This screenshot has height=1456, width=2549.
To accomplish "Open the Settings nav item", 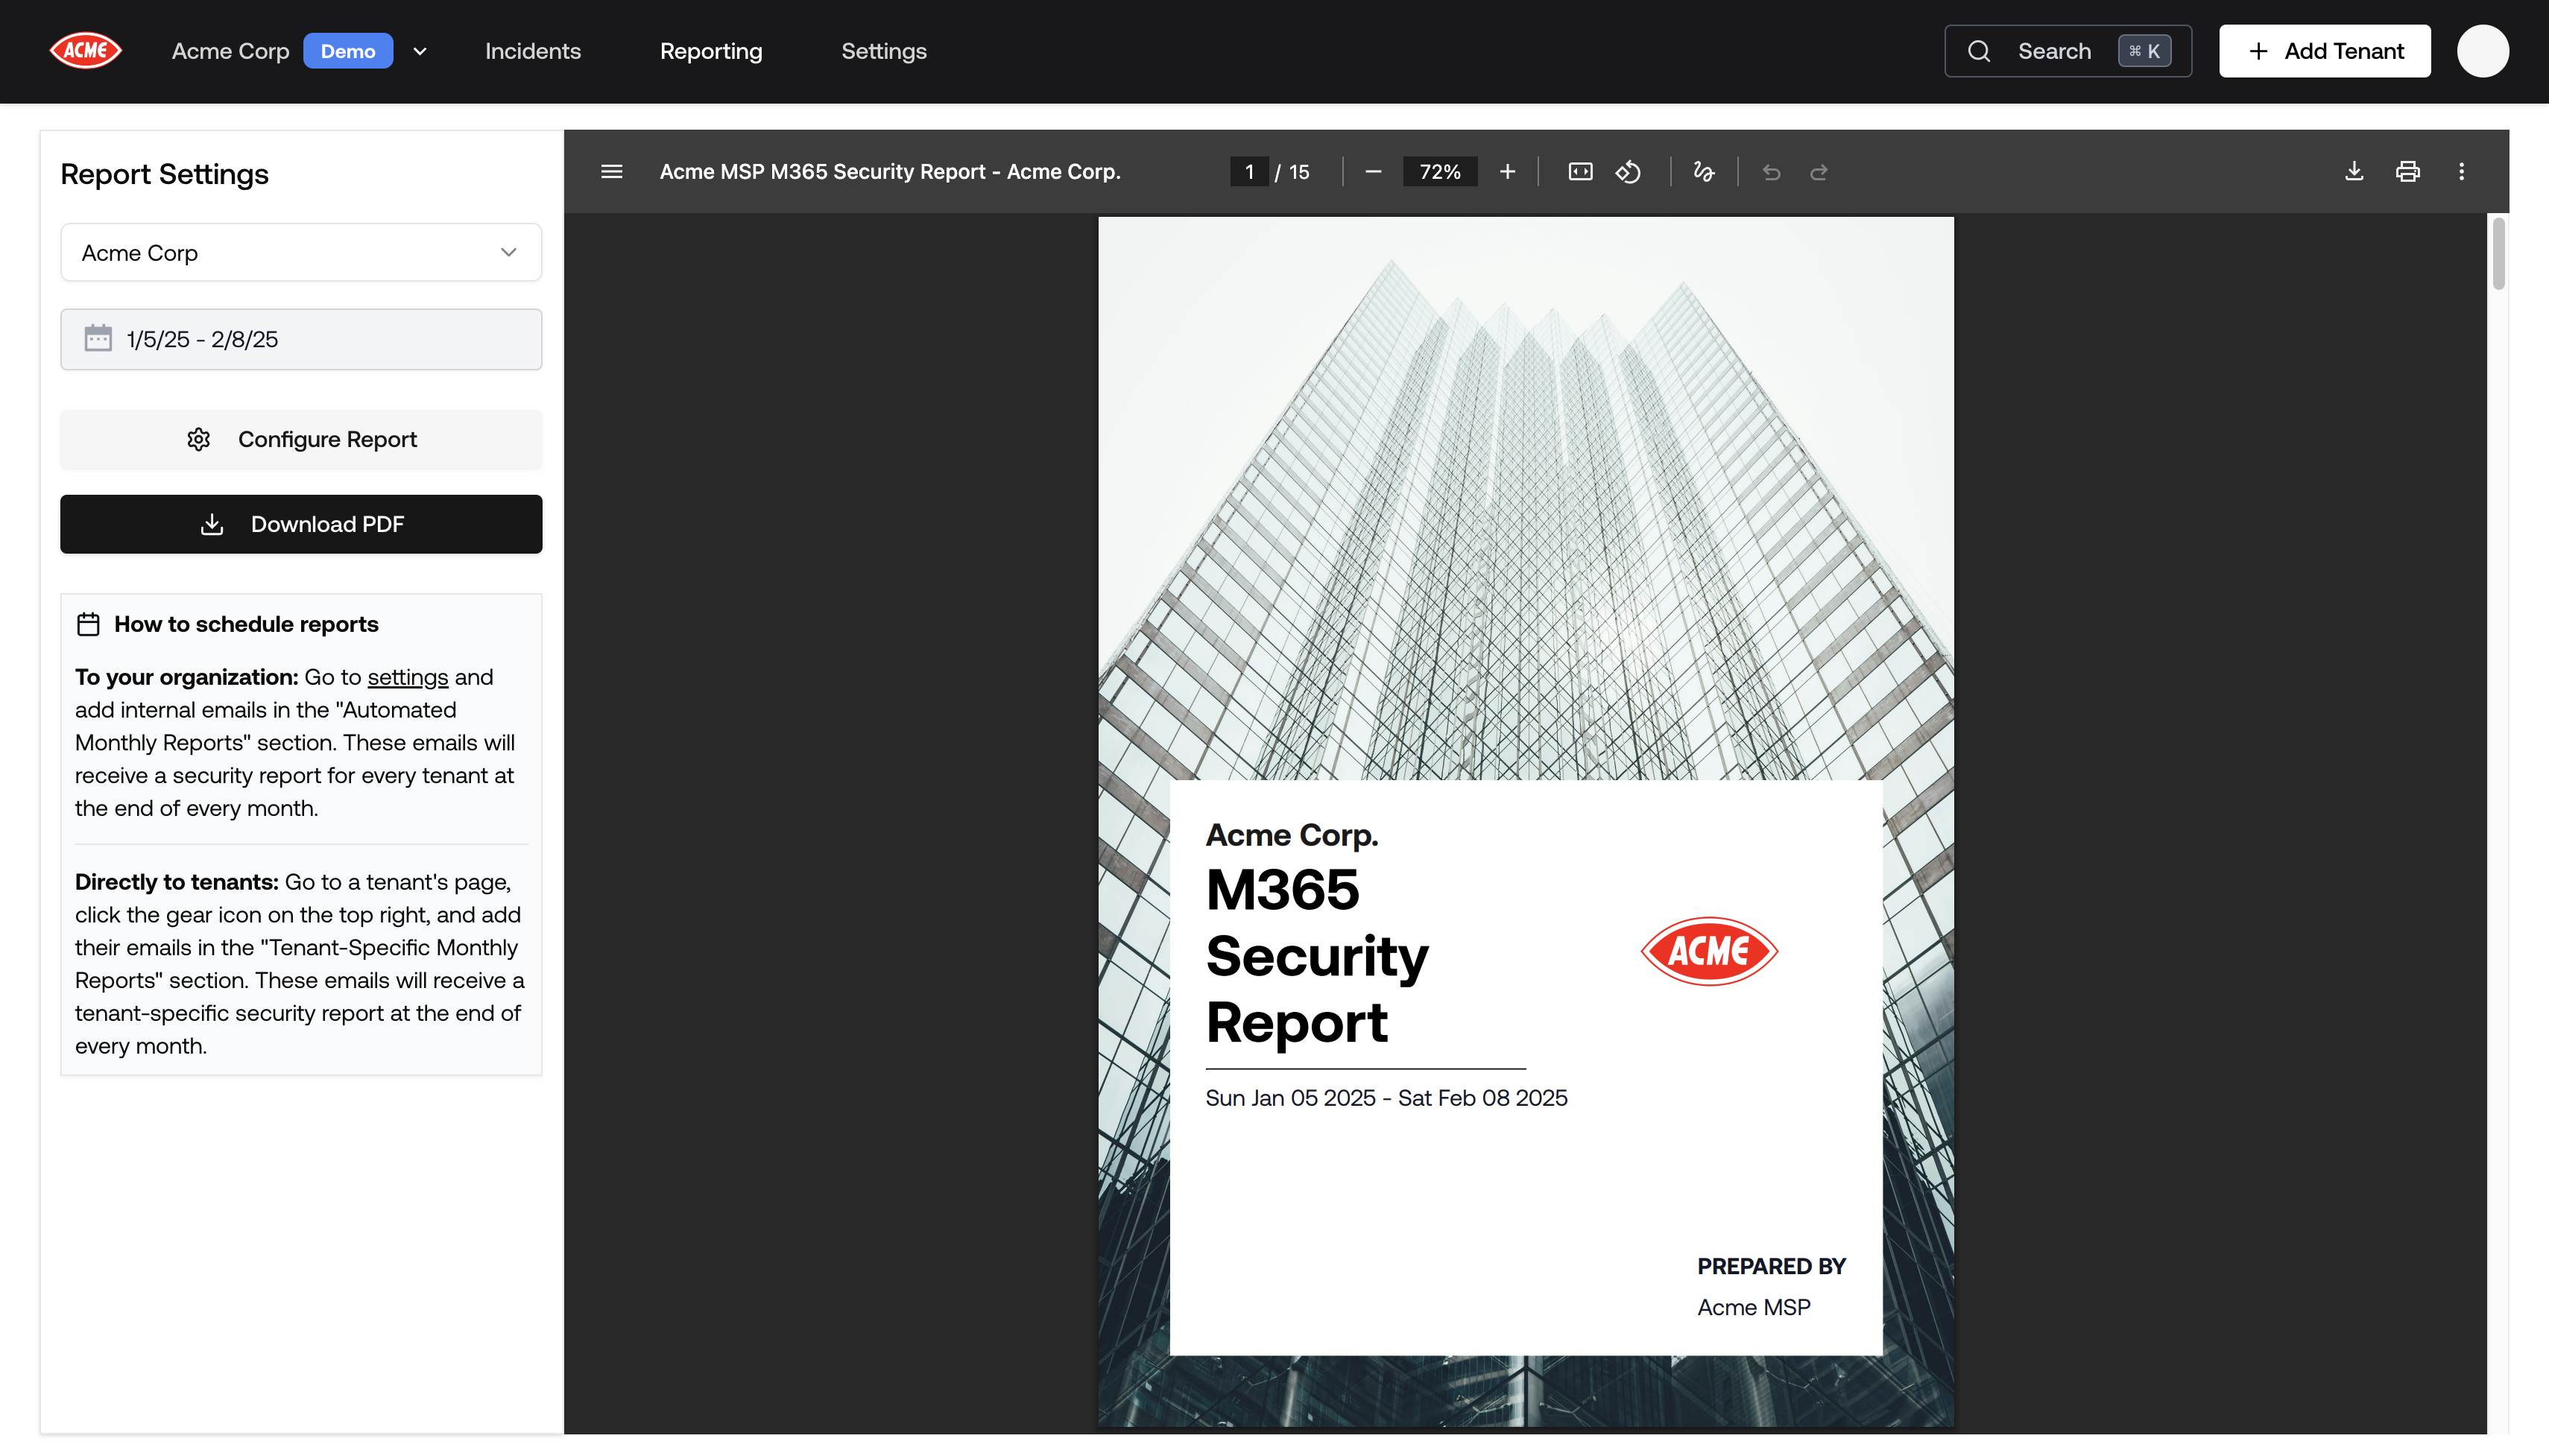I will click(883, 51).
